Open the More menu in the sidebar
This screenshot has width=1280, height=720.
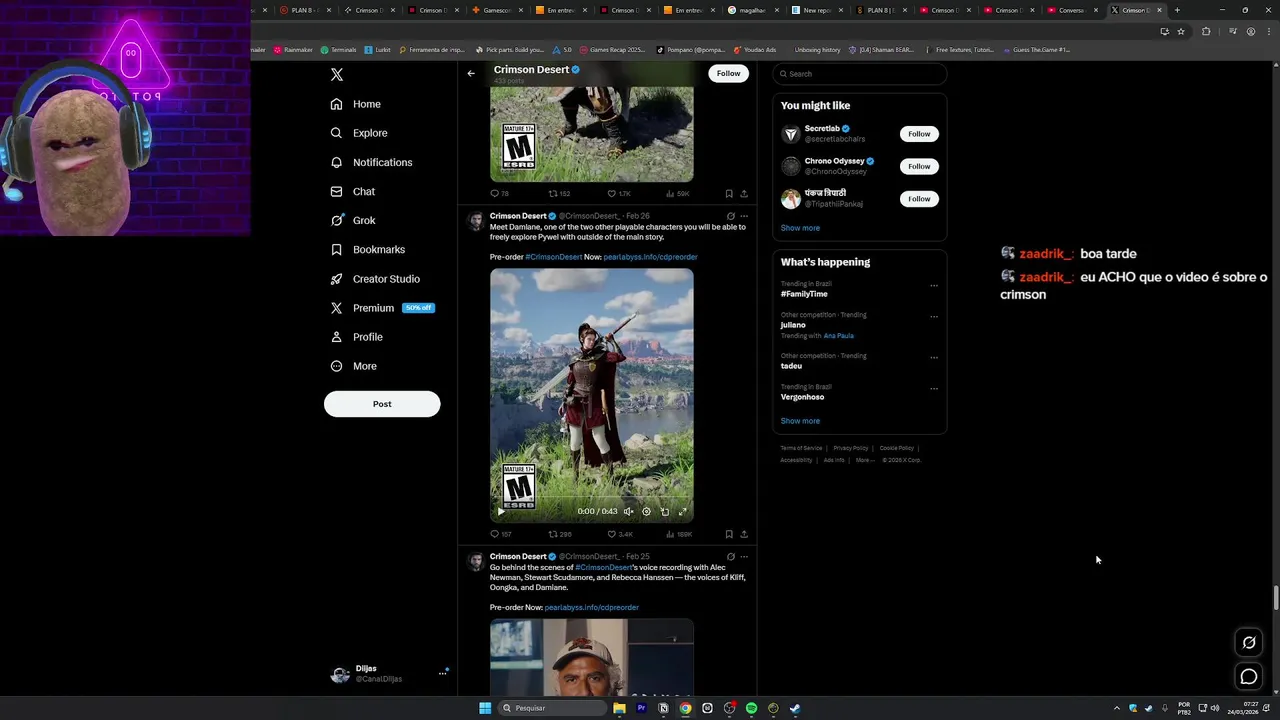tap(353, 366)
